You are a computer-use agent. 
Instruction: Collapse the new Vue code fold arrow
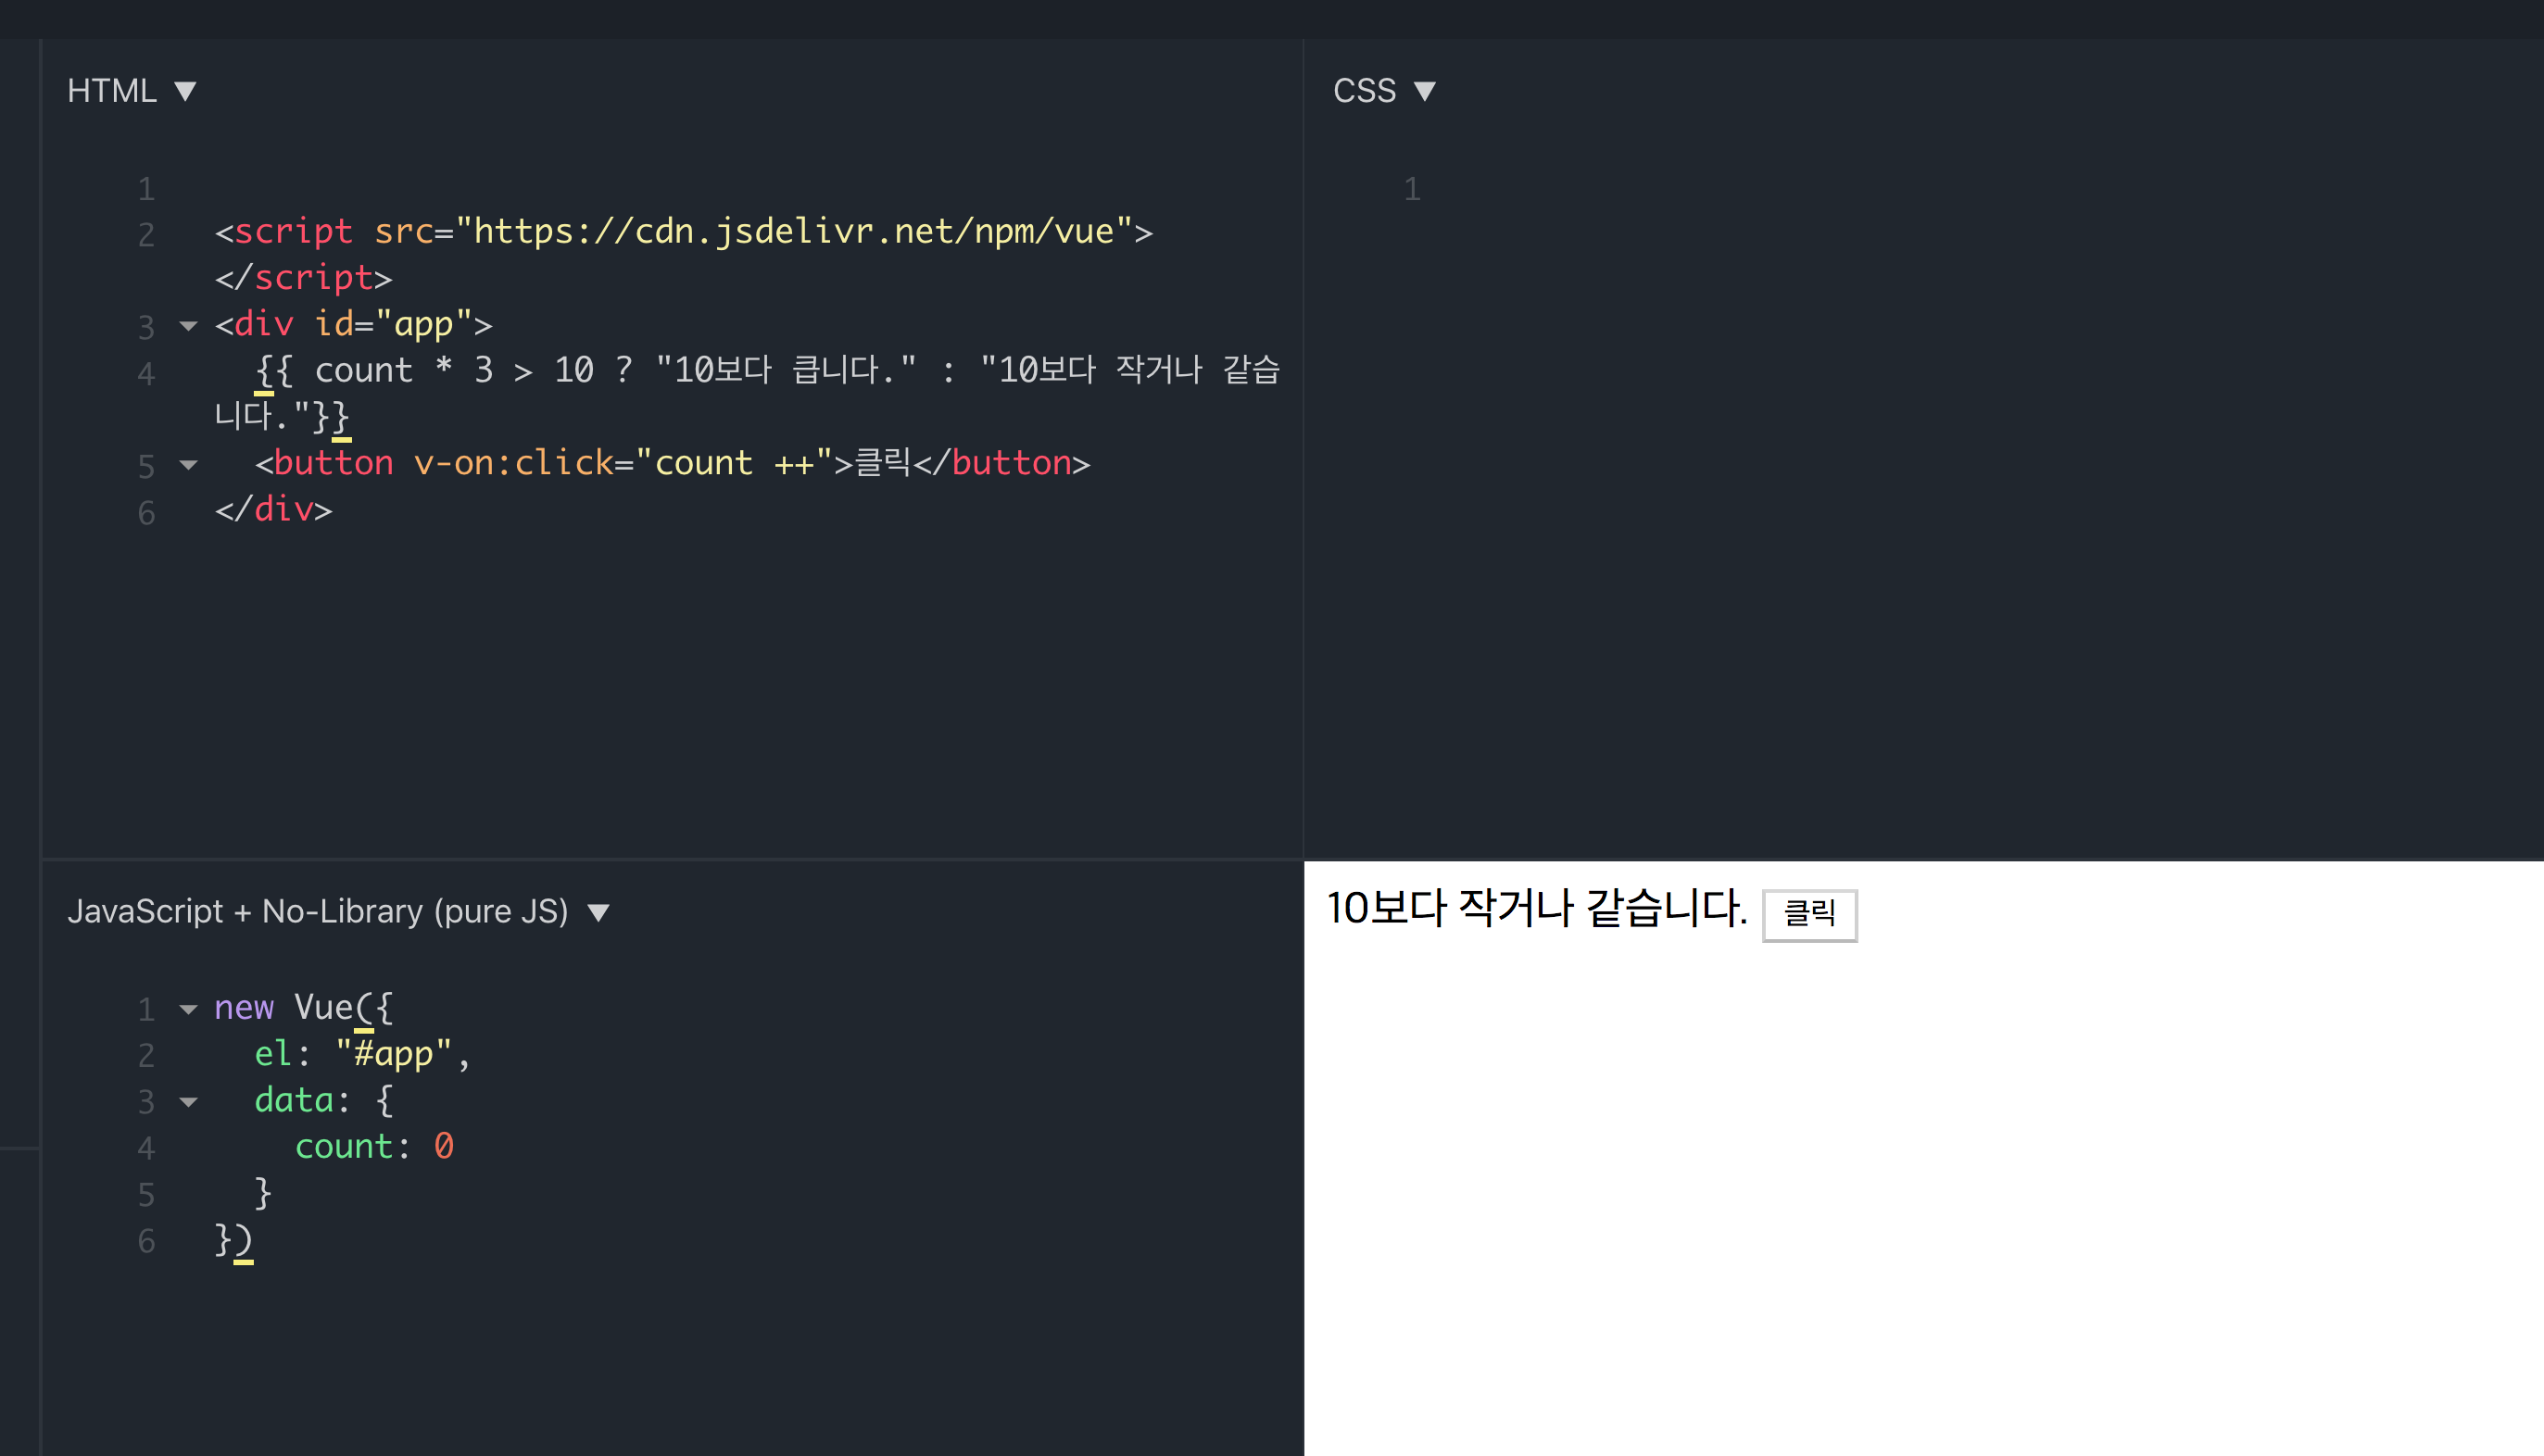tap(186, 1009)
